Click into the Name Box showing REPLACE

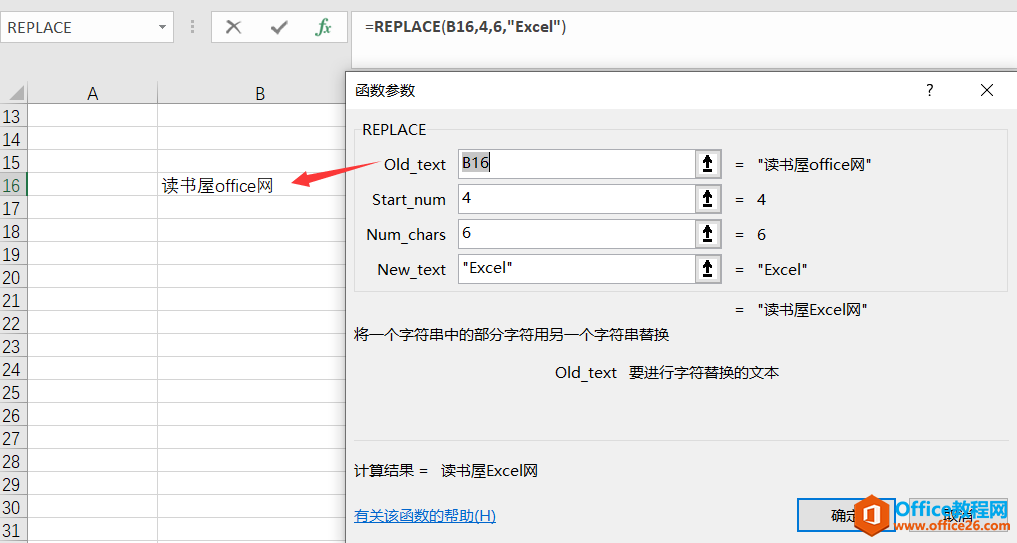coord(78,27)
